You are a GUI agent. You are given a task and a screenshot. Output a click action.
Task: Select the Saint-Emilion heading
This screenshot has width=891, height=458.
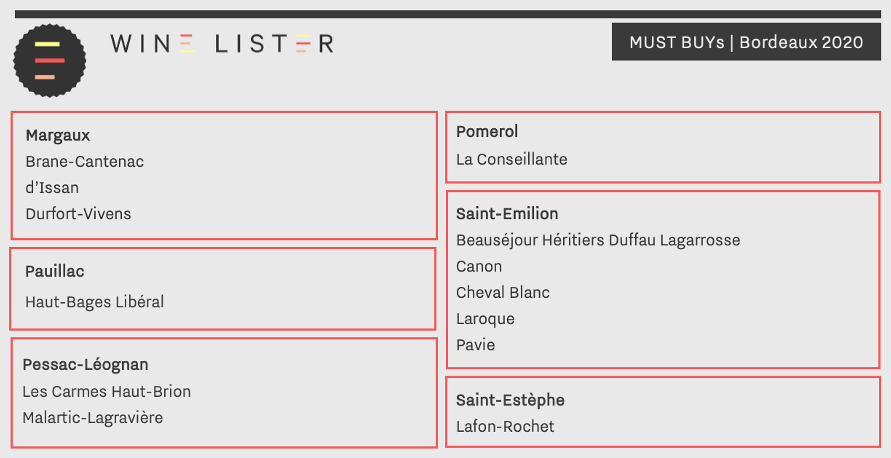tap(507, 214)
